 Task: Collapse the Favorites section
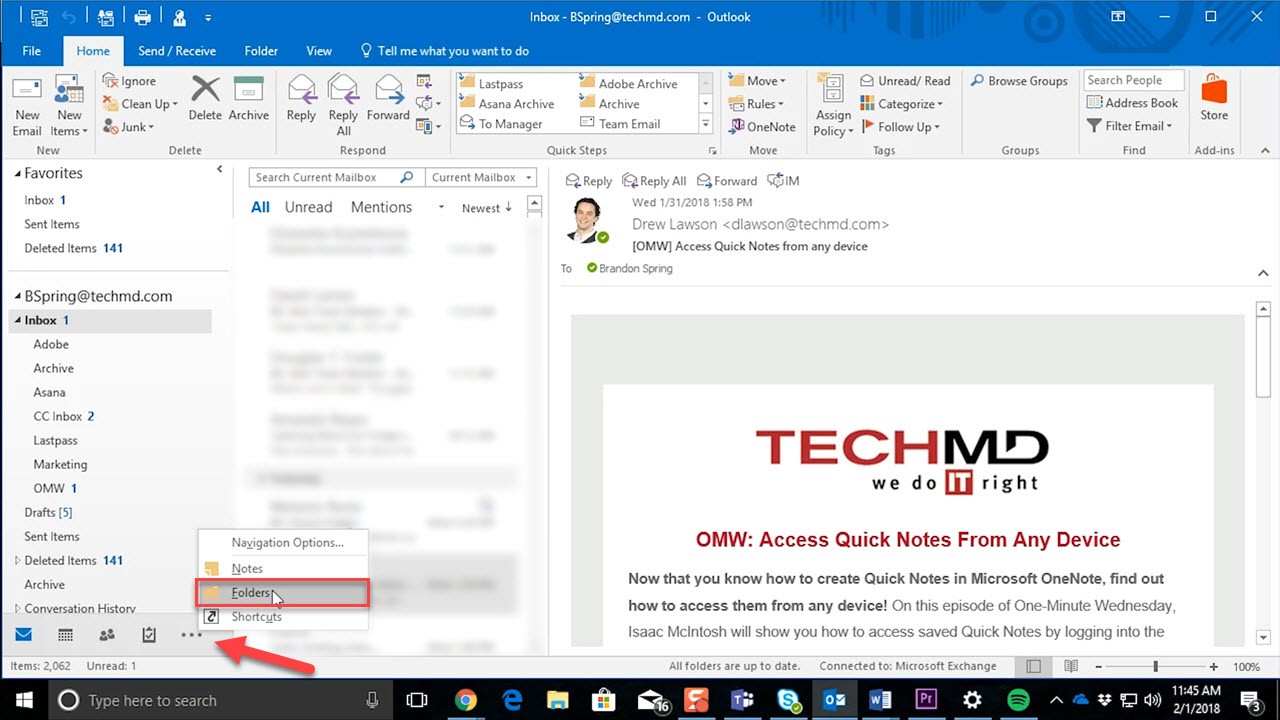pyautogui.click(x=17, y=174)
